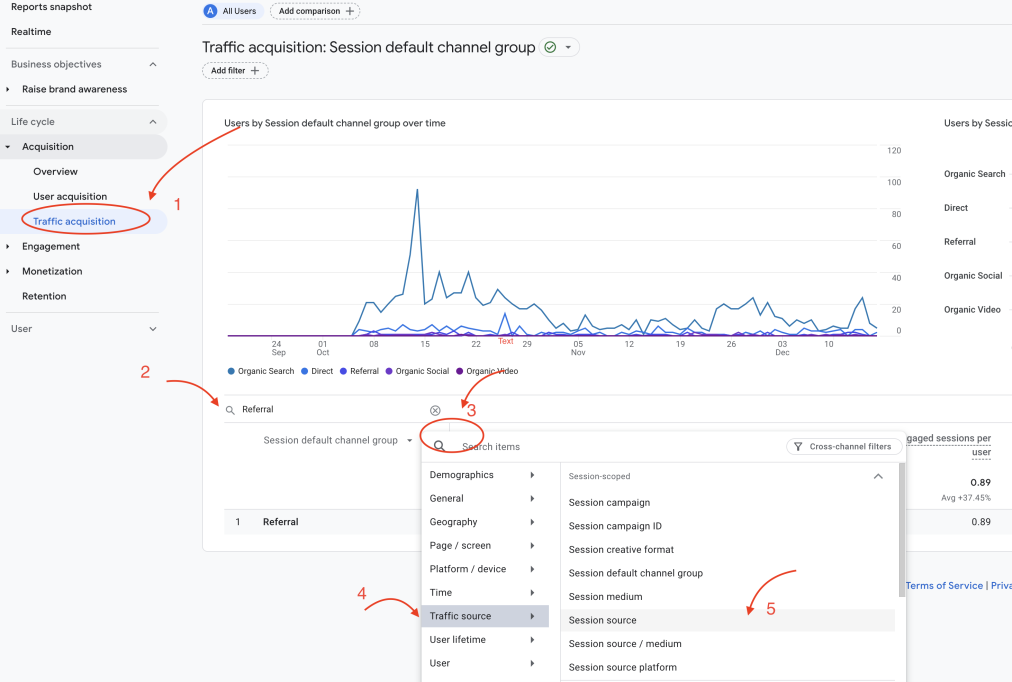Choose Session source from the list
Image resolution: width=1012 pixels, height=682 pixels.
click(603, 620)
